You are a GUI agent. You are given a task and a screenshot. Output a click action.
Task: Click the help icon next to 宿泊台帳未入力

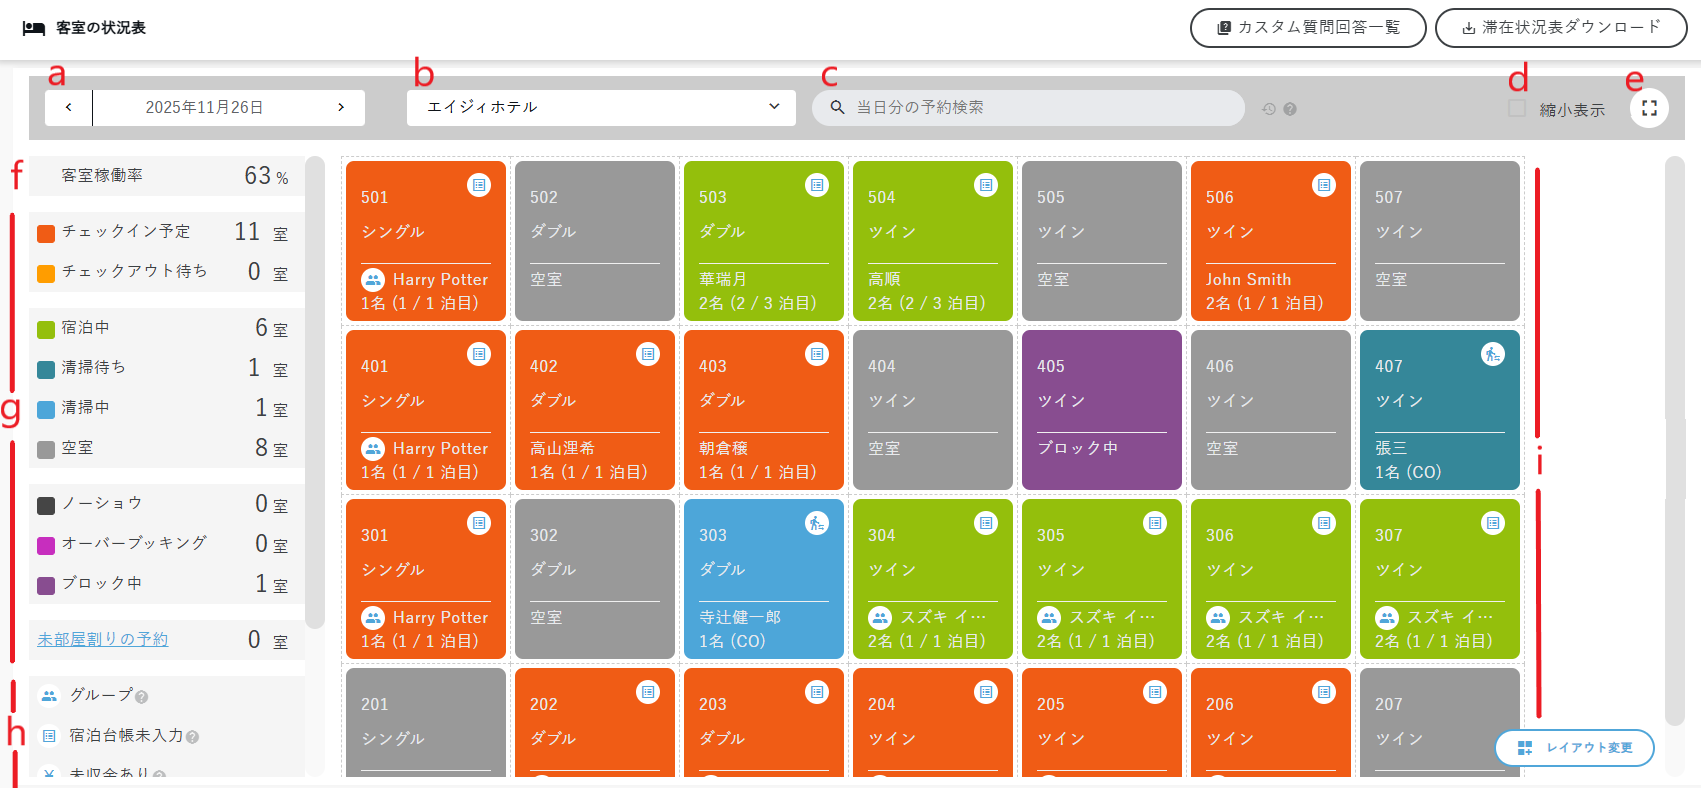[x=193, y=737]
